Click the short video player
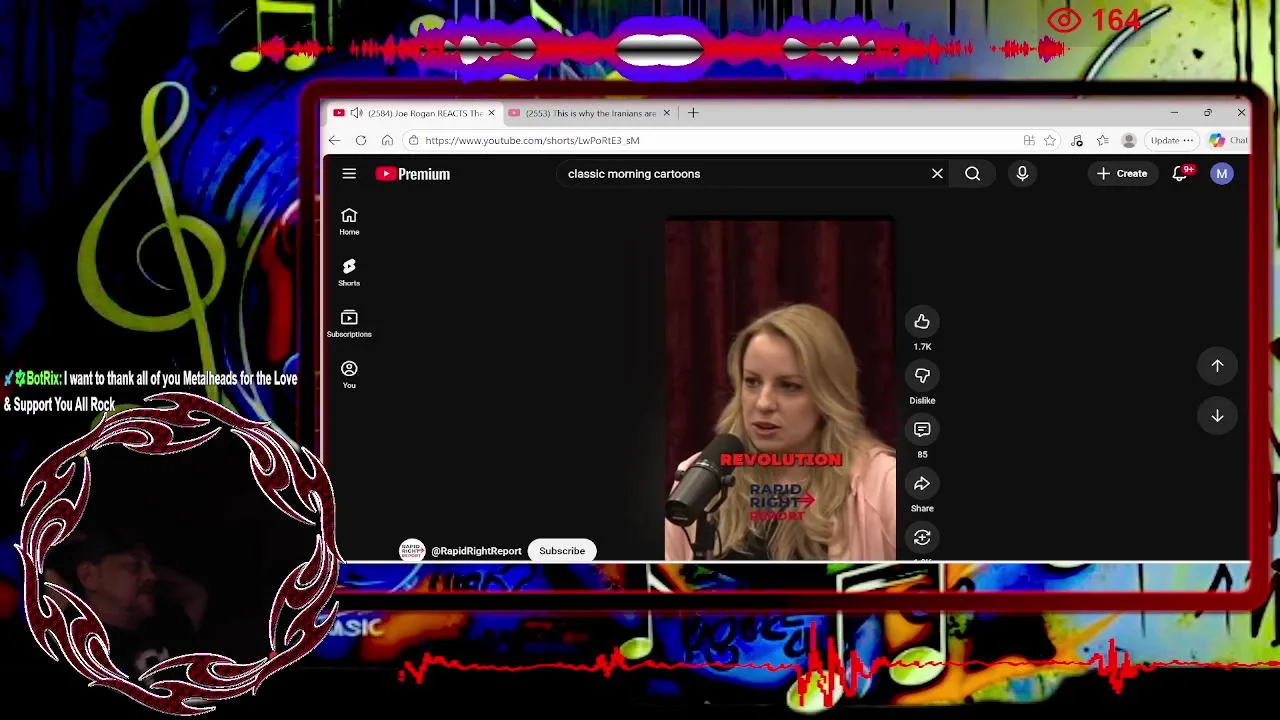Image resolution: width=1280 pixels, height=720 pixels. (780, 390)
